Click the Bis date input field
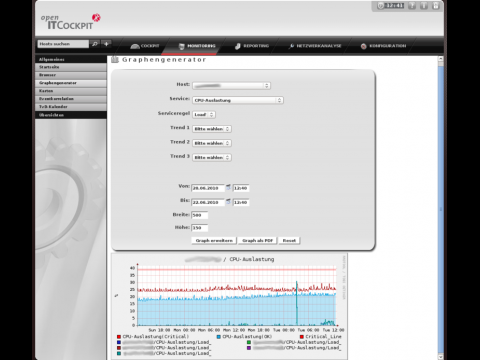The image size is (480, 360). click(x=208, y=202)
